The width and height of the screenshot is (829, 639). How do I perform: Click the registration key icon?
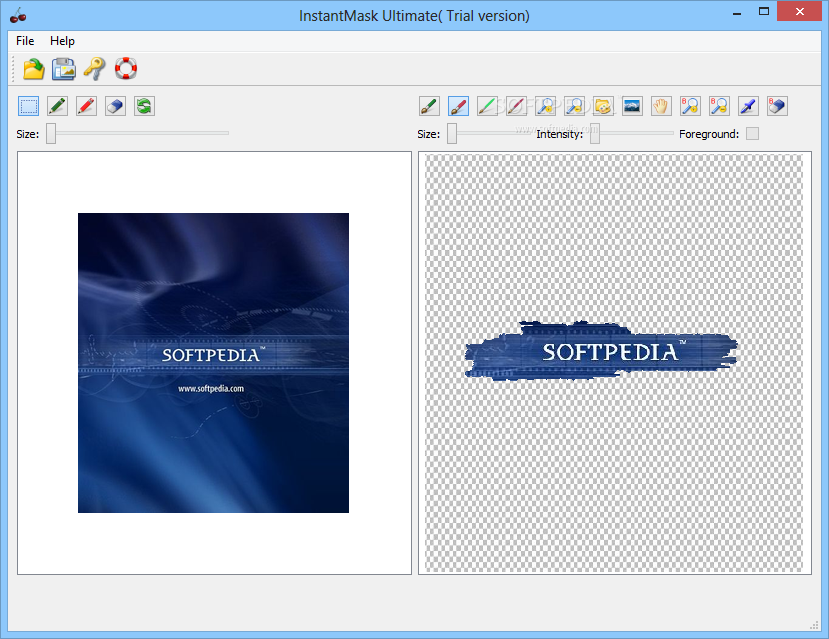[95, 69]
